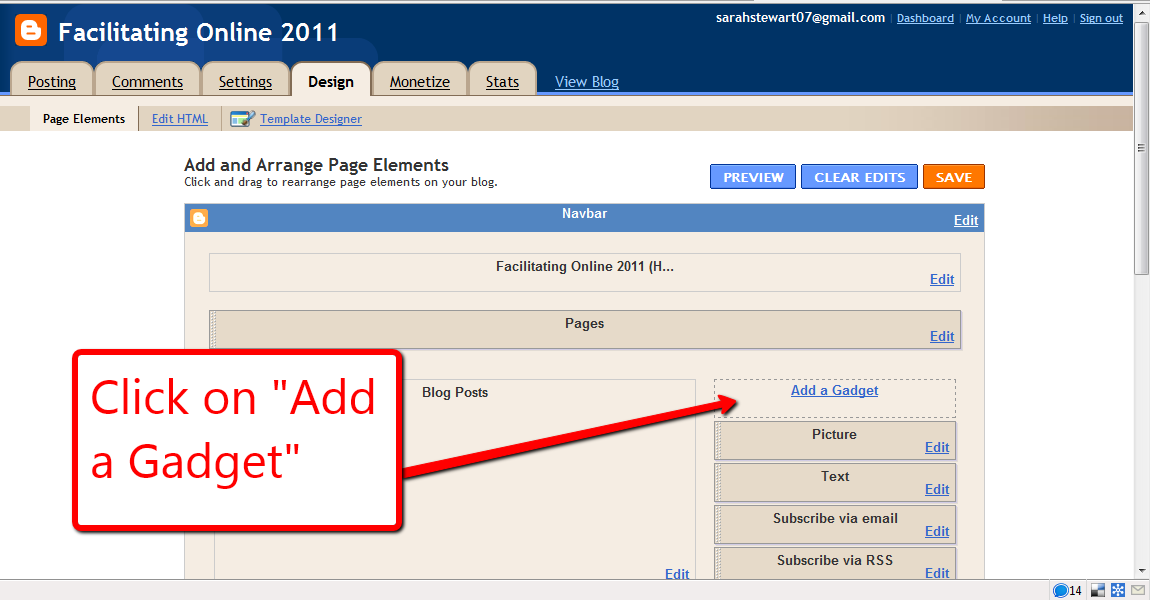This screenshot has height=601, width=1150.
Task: Switch to the Stats tab
Action: coord(502,81)
